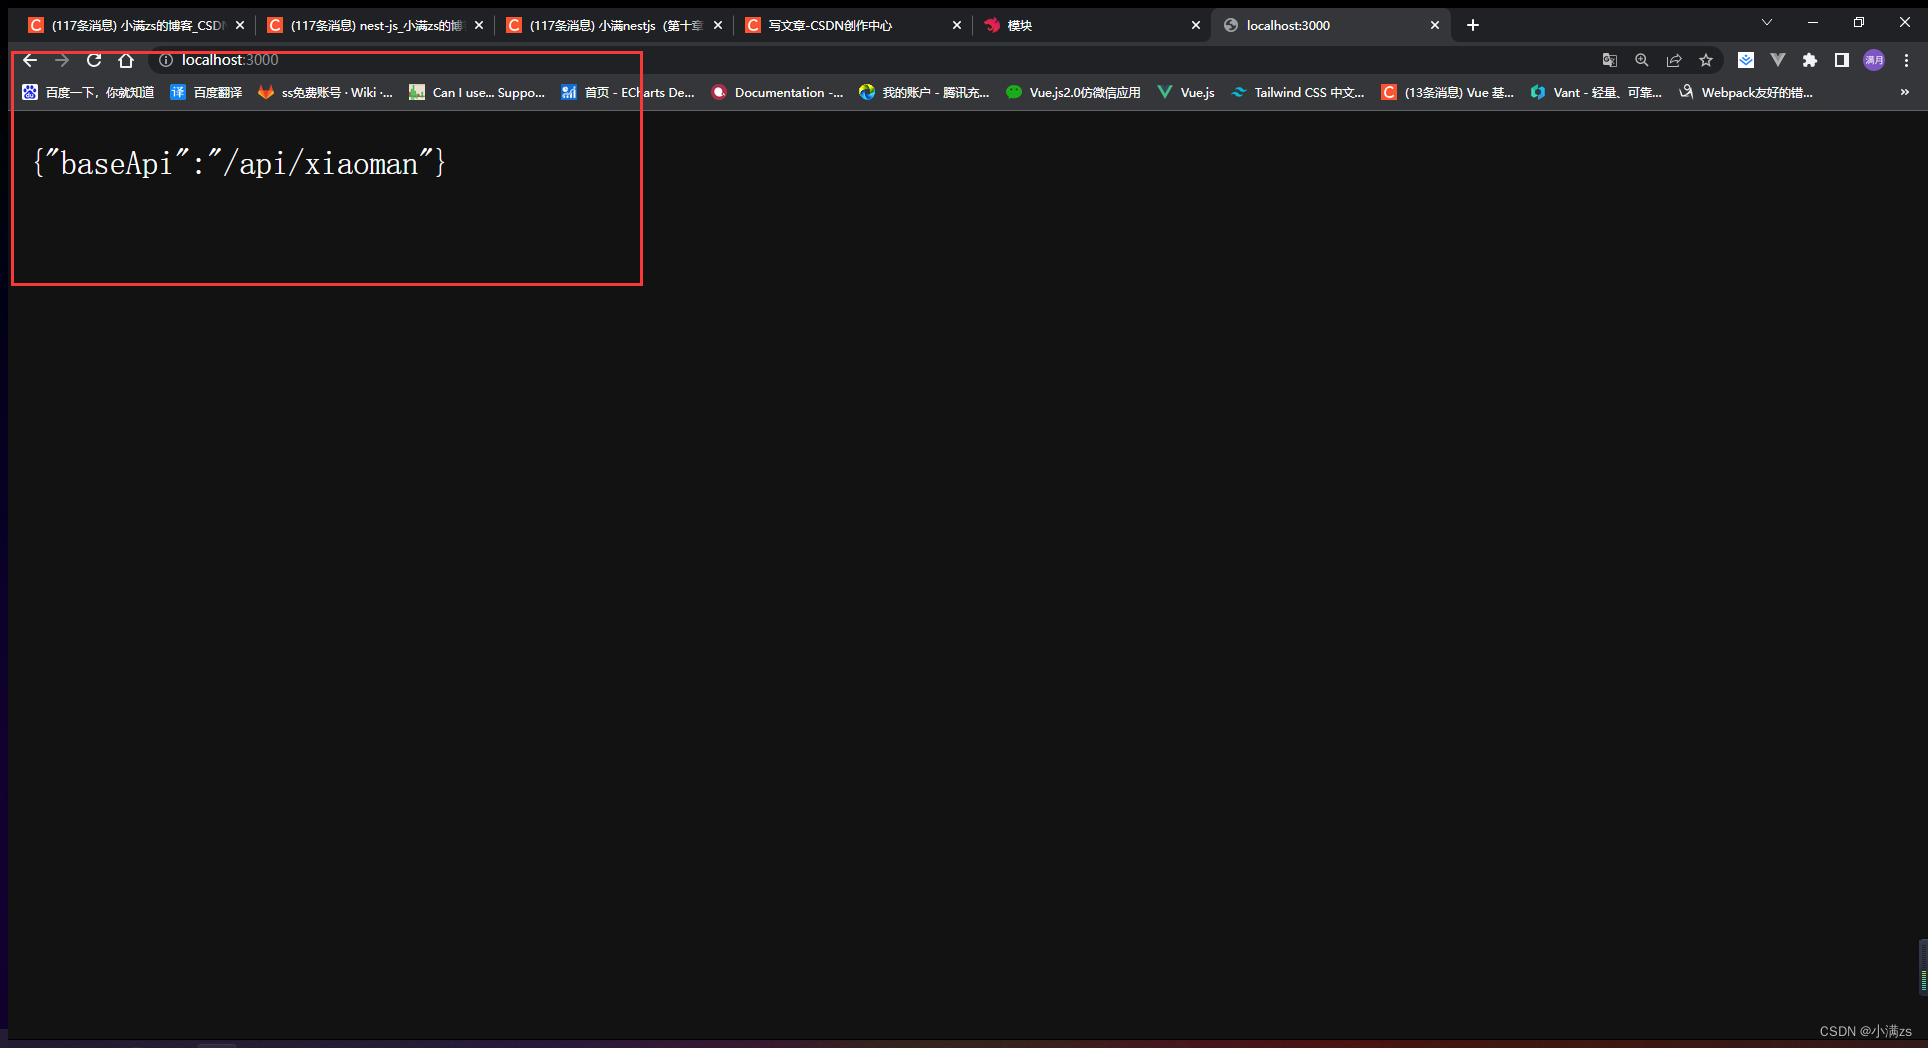Screen dimensions: 1928x1048
Task: Open the 我的账户 - 腾讯充 bookmark
Action: (924, 92)
